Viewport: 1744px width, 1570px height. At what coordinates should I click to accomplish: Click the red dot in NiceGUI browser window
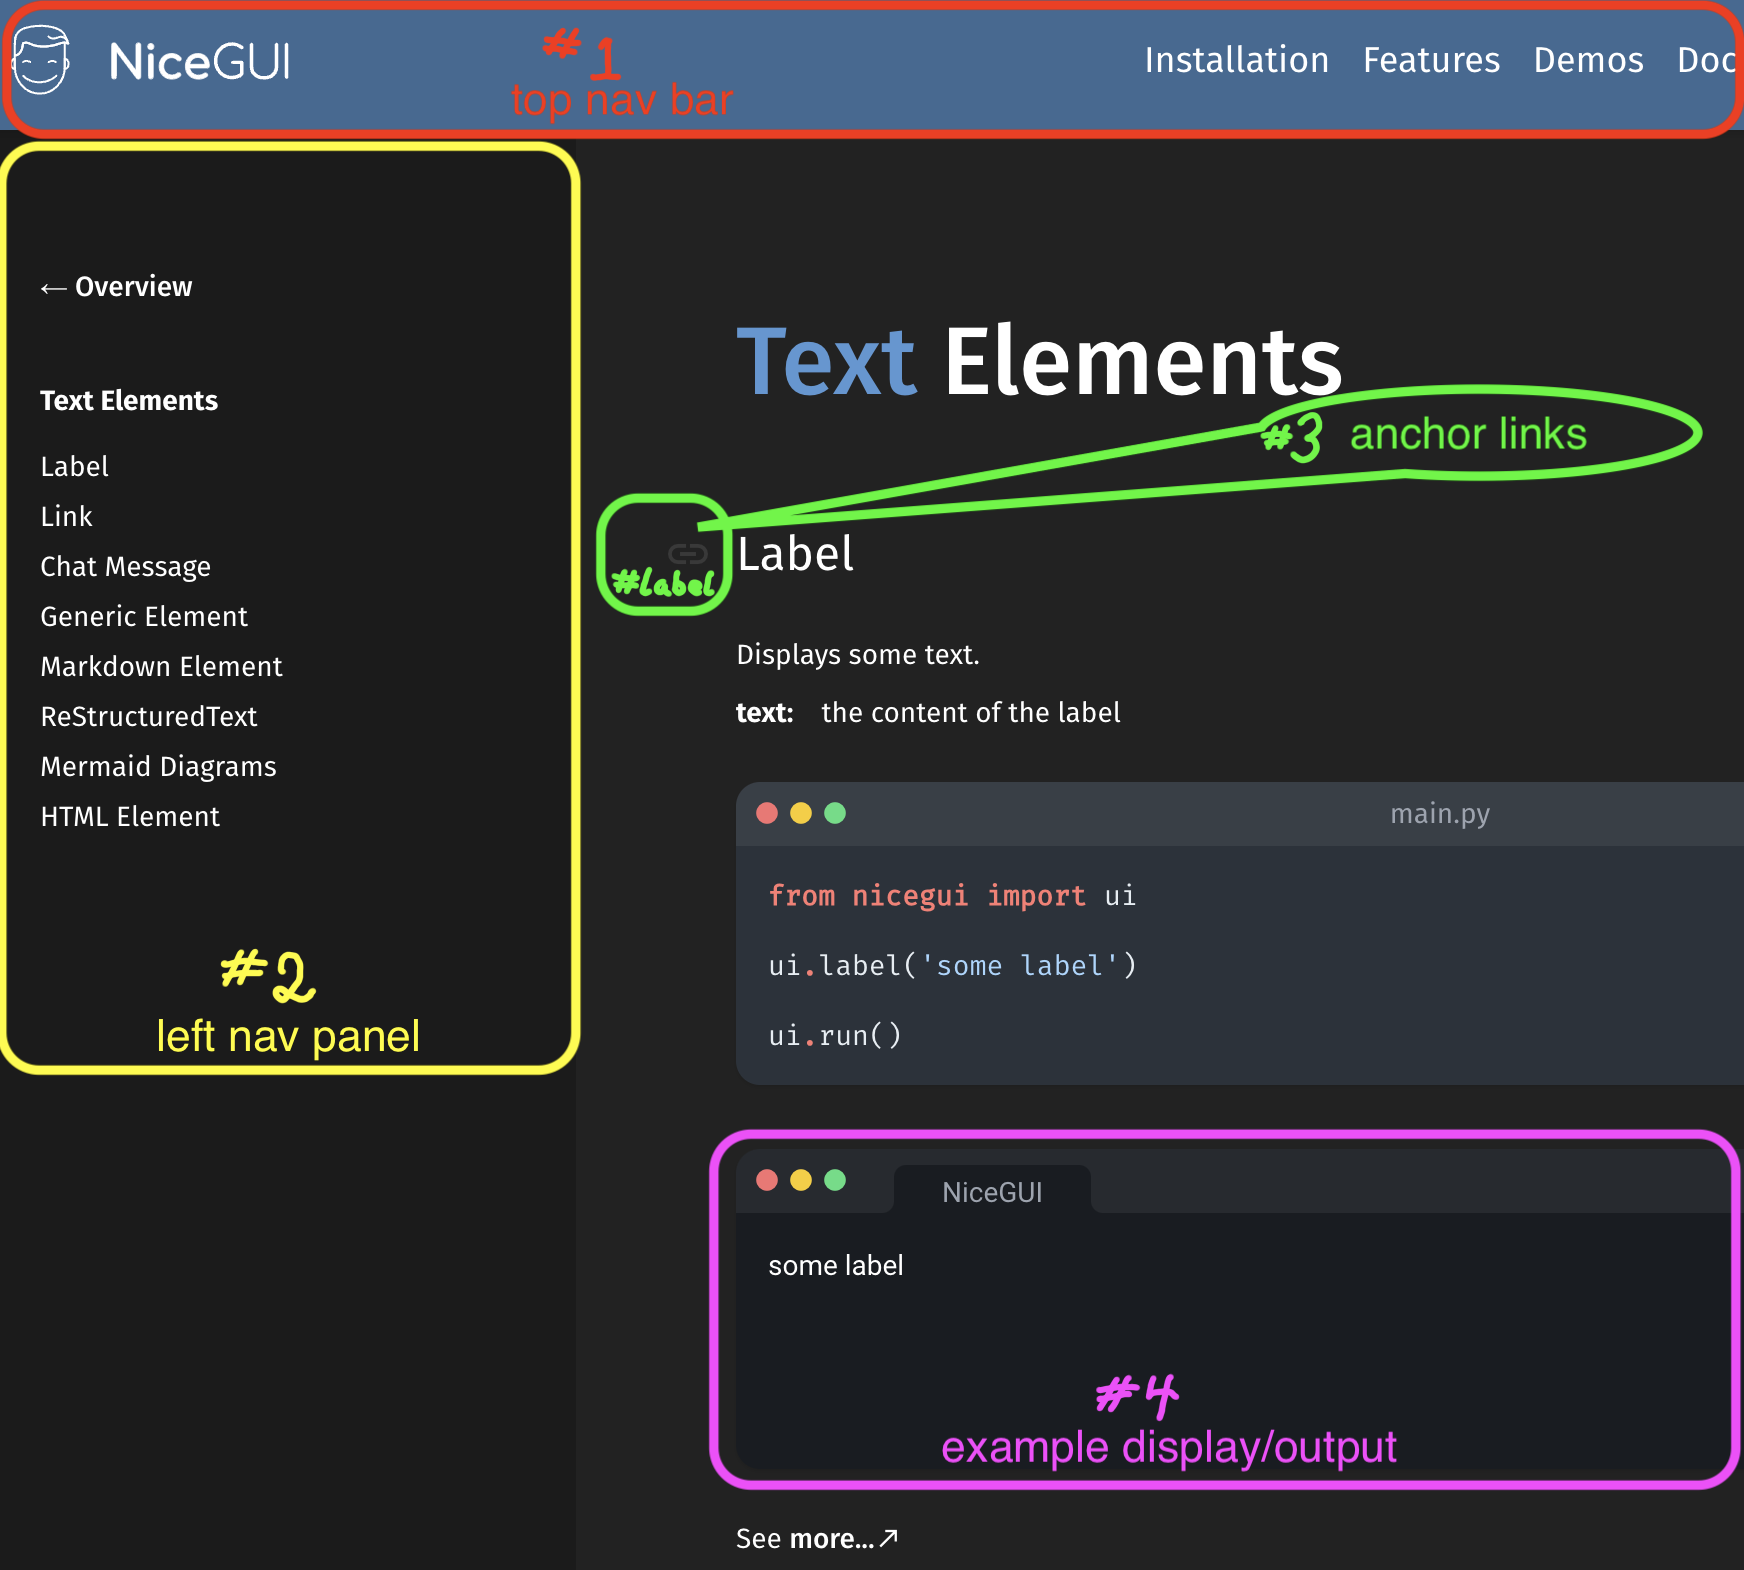click(x=767, y=1180)
